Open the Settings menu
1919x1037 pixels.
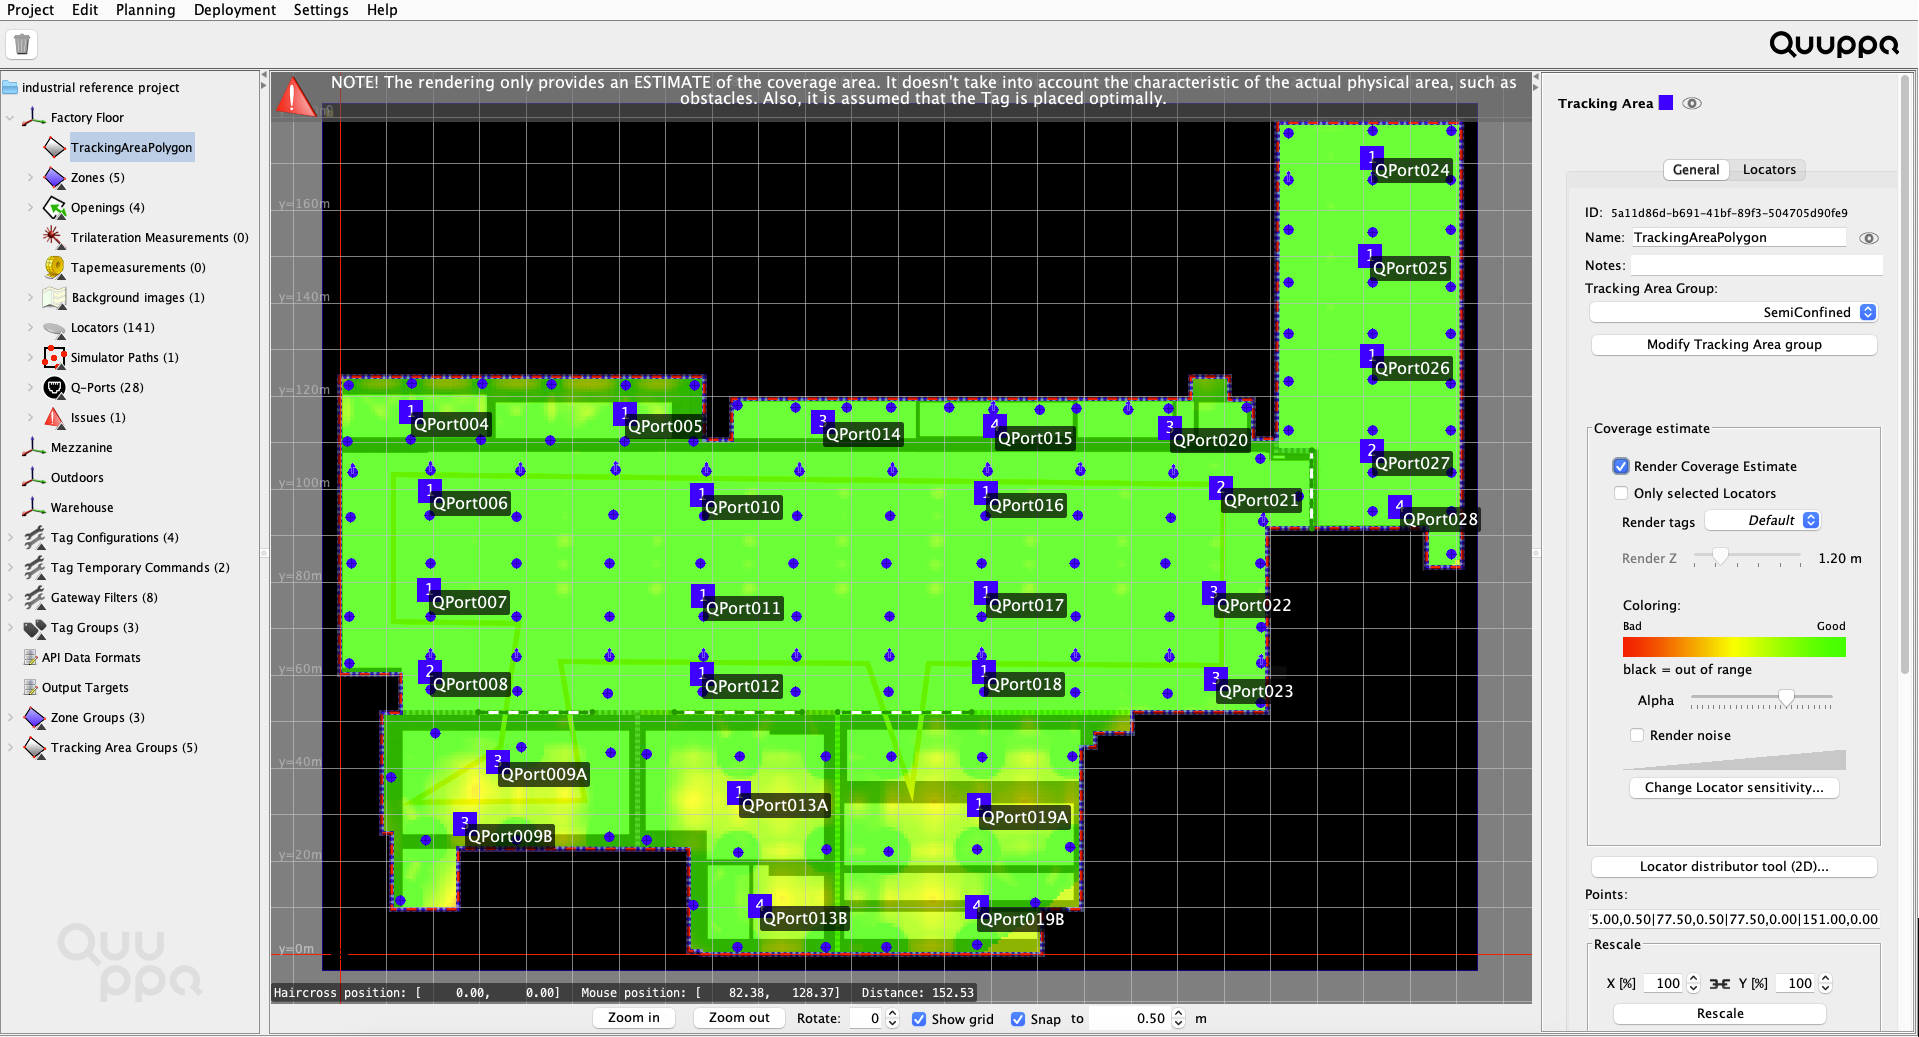[321, 10]
